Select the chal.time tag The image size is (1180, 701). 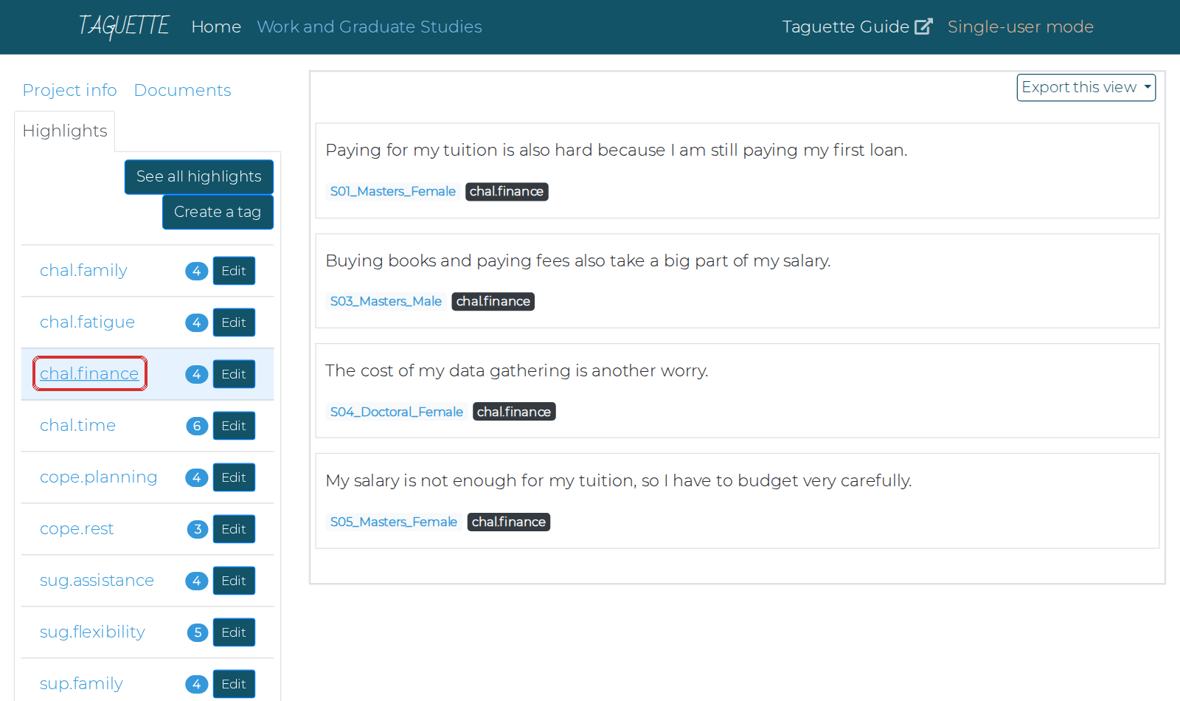click(x=78, y=425)
